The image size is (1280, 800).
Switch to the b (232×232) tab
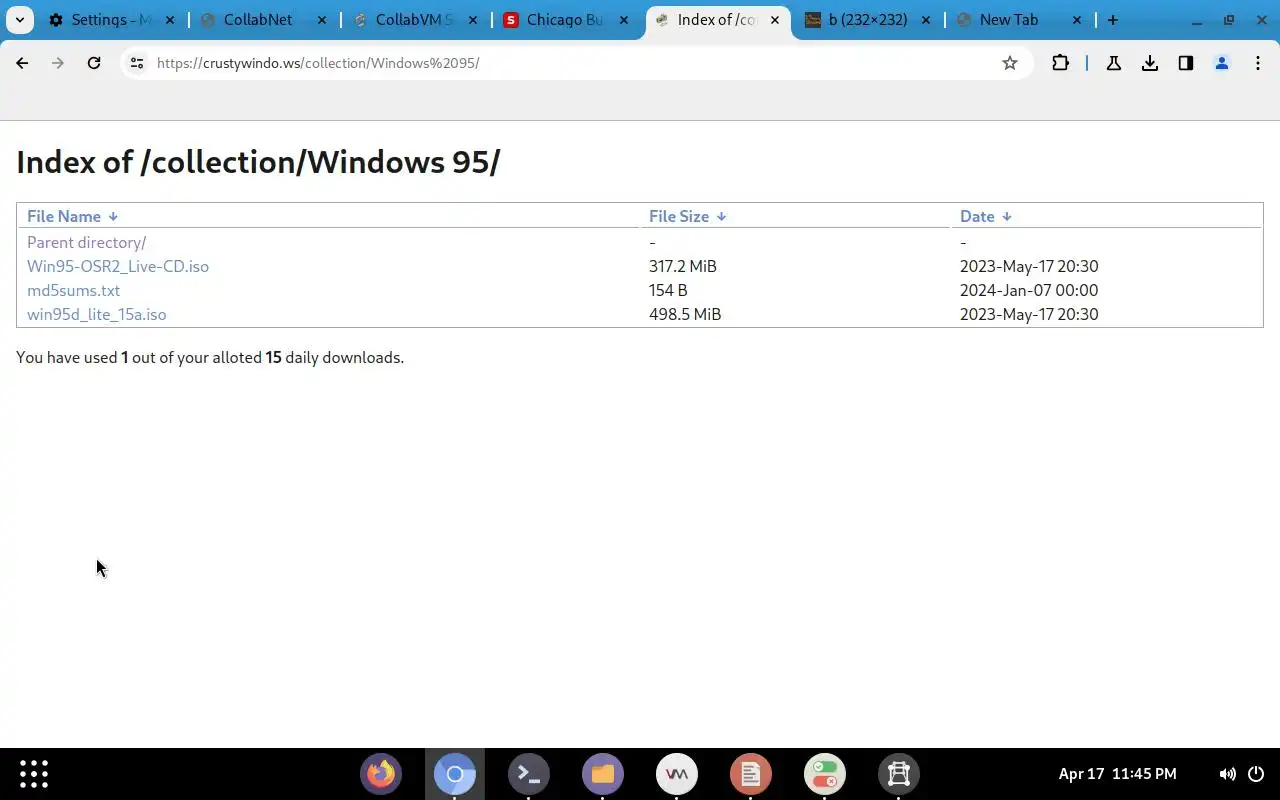point(868,20)
